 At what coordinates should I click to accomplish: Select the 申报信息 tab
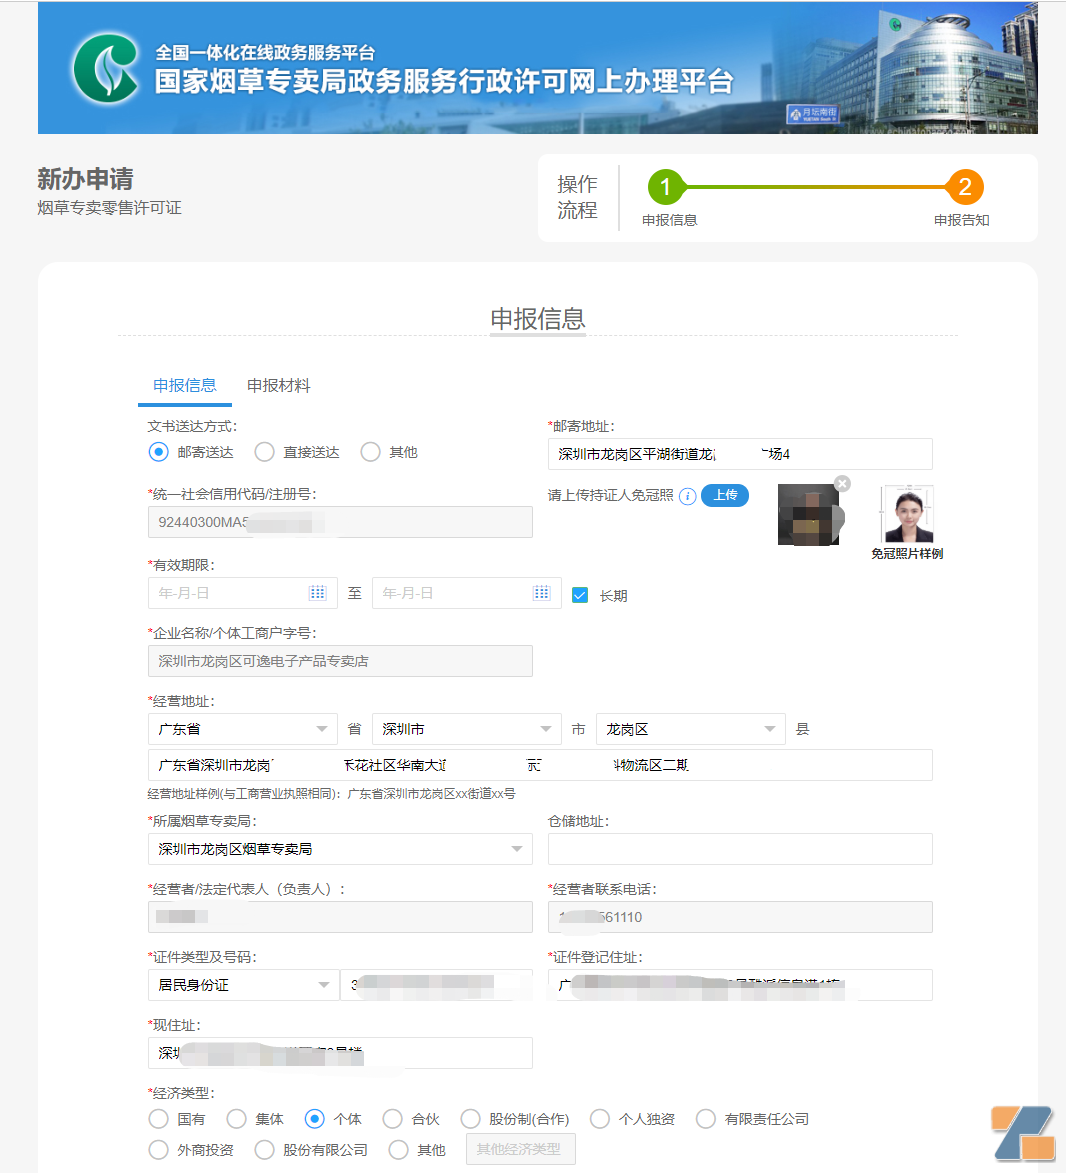[x=184, y=385]
